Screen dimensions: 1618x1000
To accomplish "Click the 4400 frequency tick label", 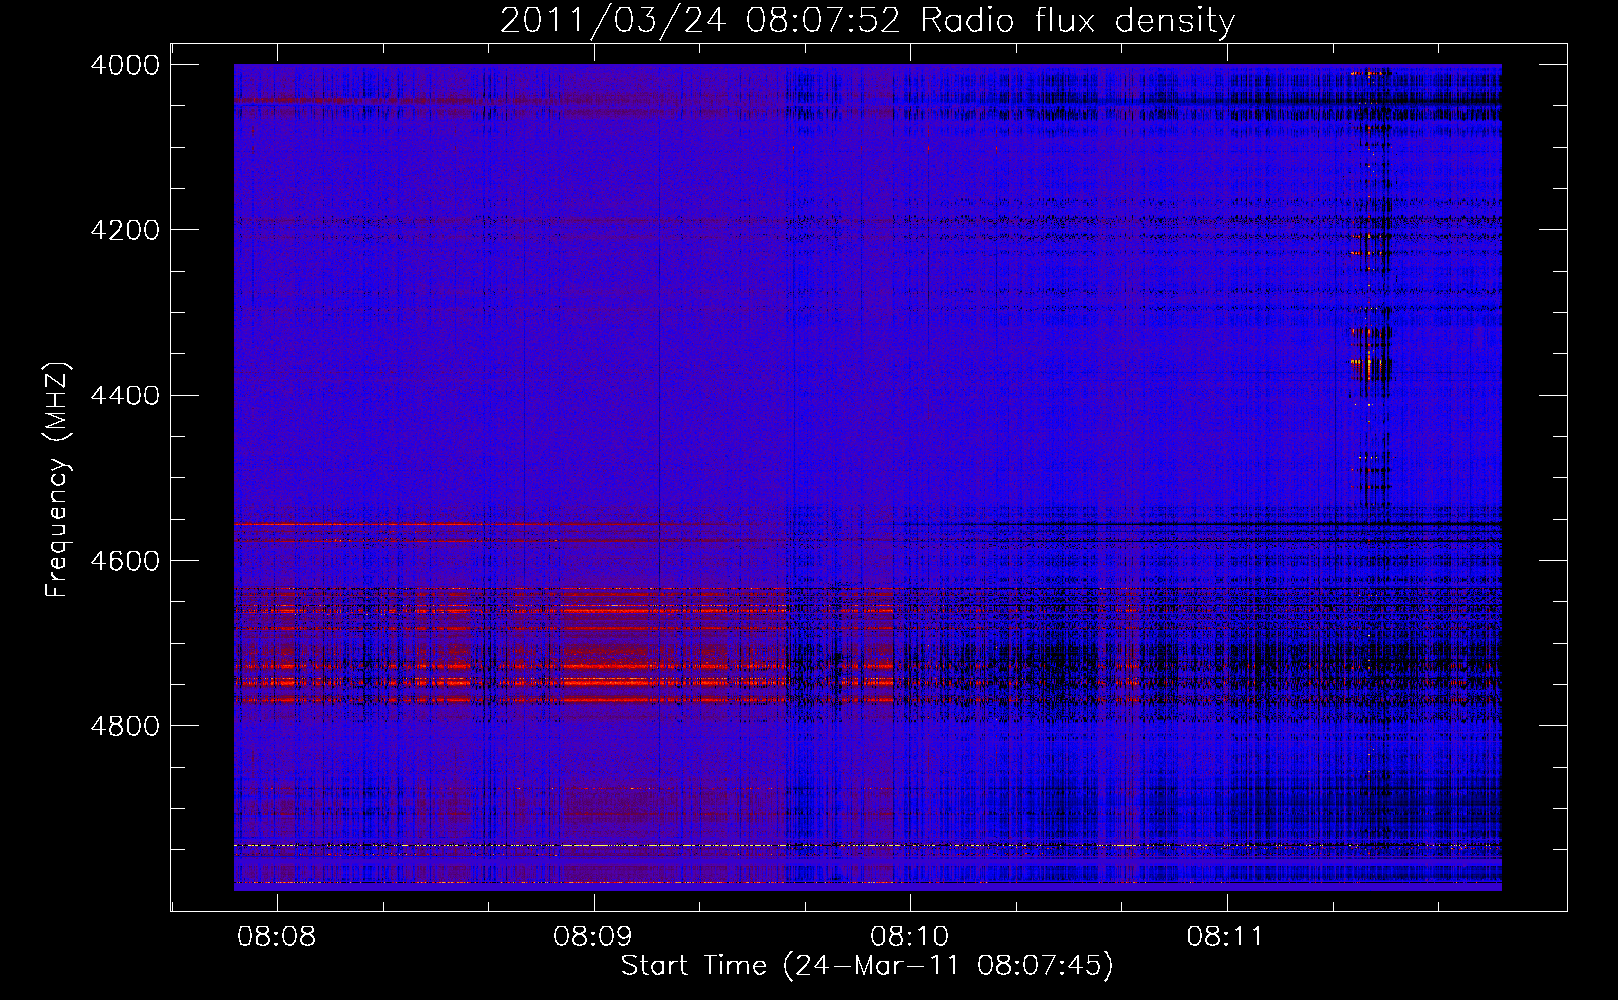I will [125, 395].
